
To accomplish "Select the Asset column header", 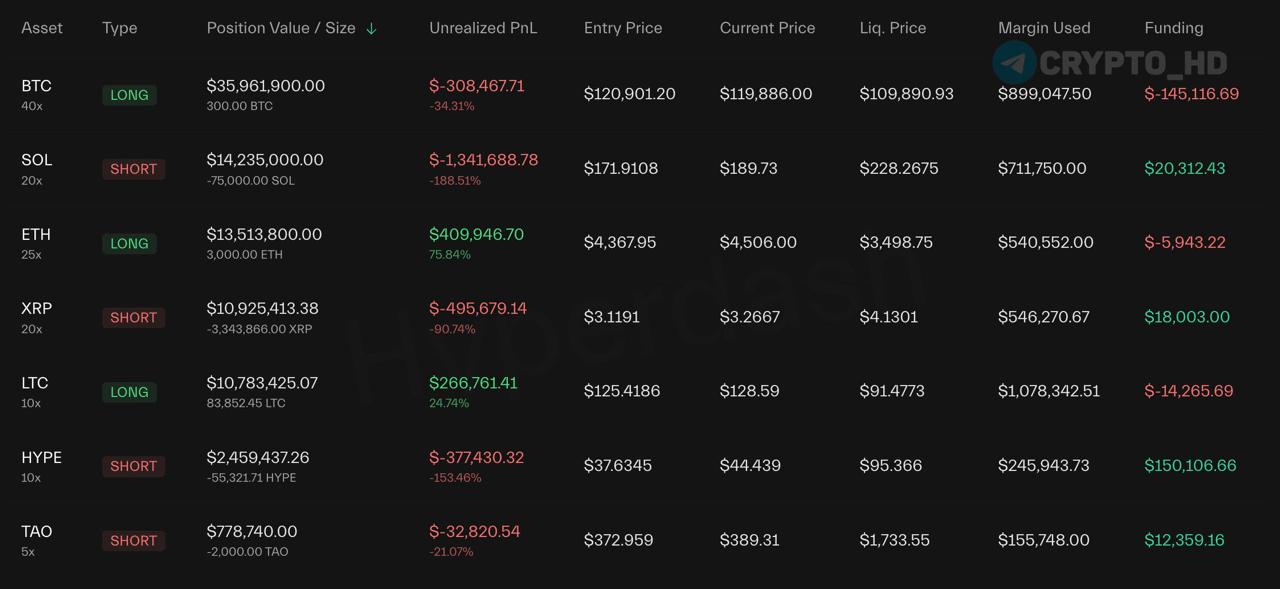I will [x=42, y=28].
